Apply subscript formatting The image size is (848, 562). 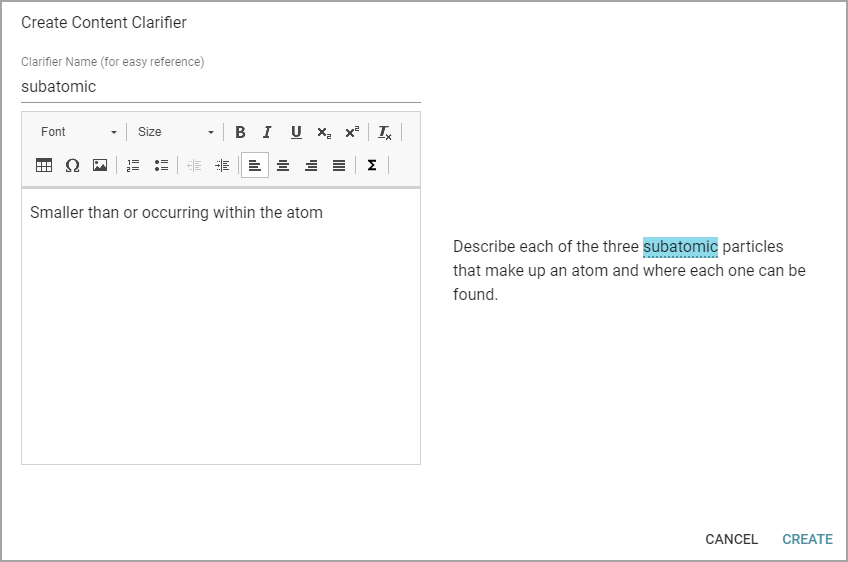point(324,132)
